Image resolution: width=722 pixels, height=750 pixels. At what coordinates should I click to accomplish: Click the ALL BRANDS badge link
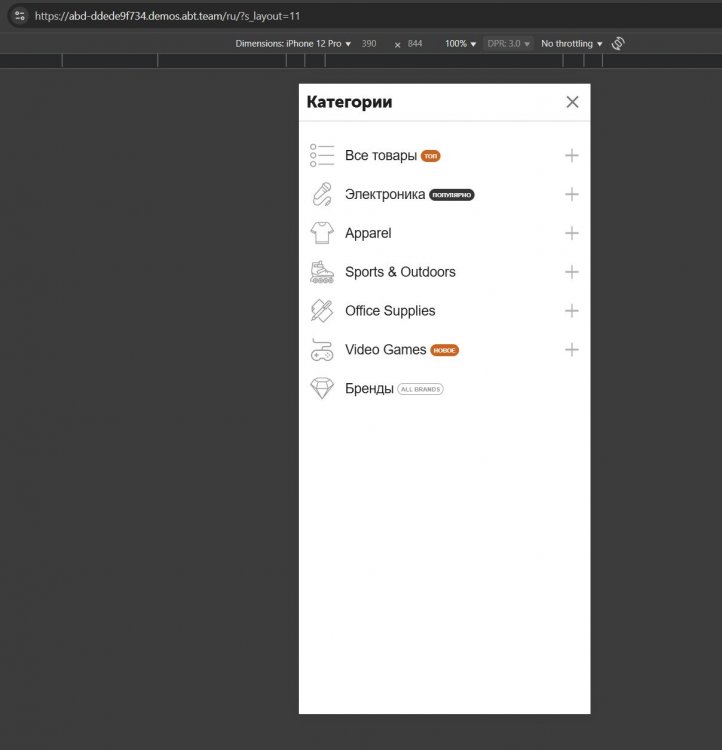tap(420, 389)
